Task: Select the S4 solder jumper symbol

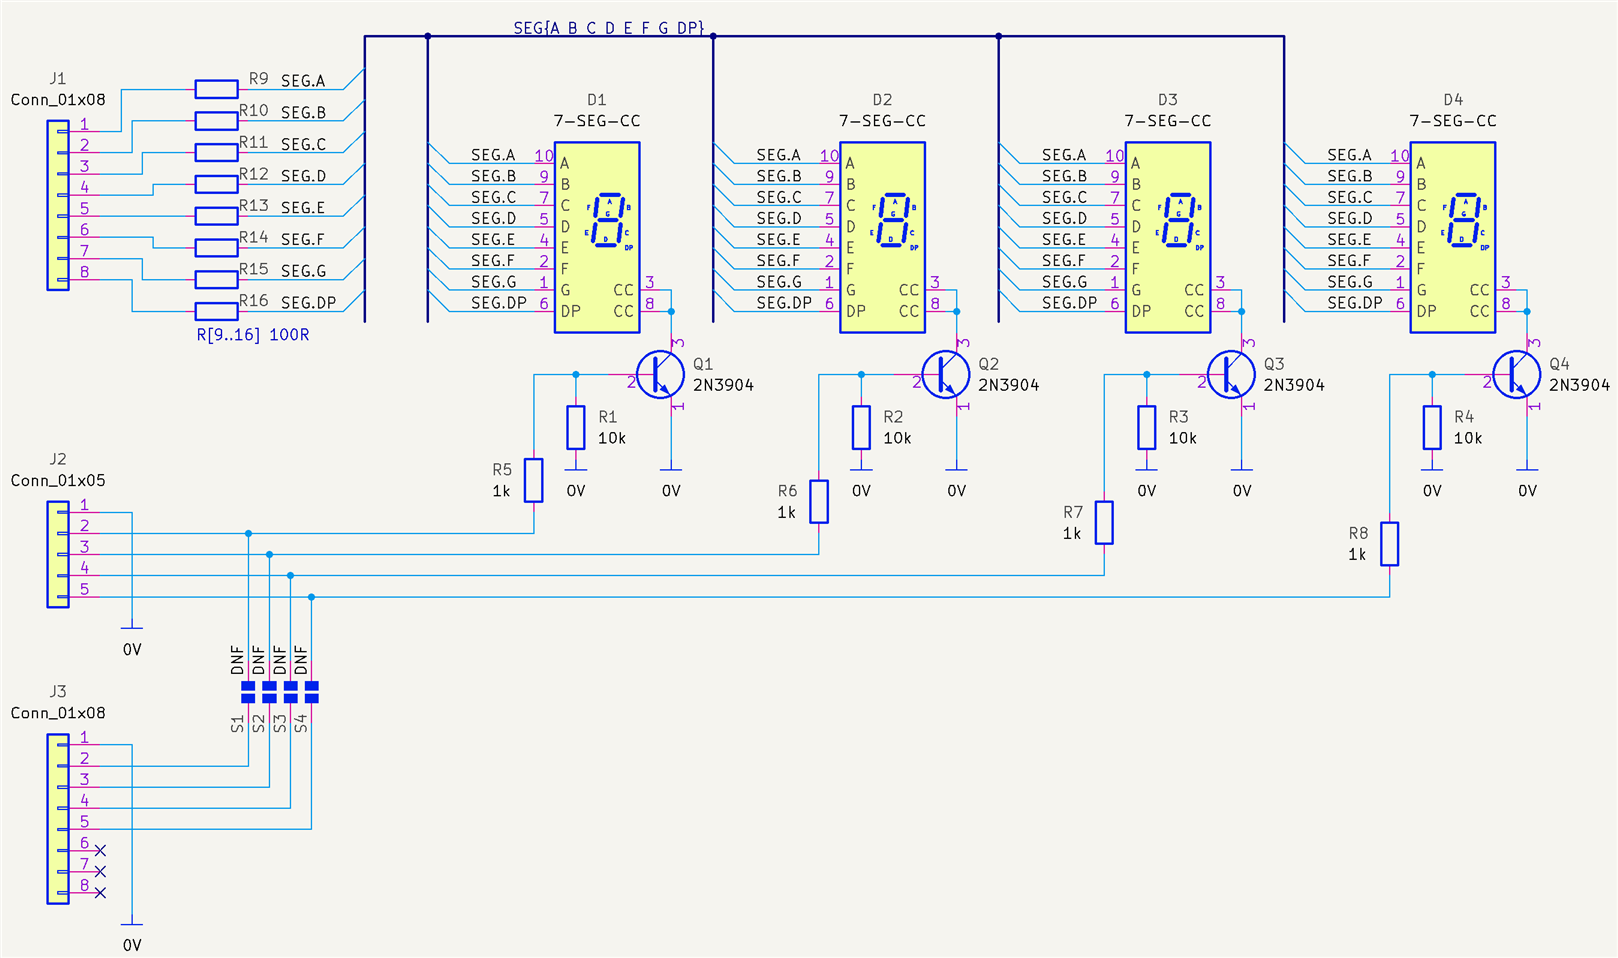Action: [x=311, y=692]
